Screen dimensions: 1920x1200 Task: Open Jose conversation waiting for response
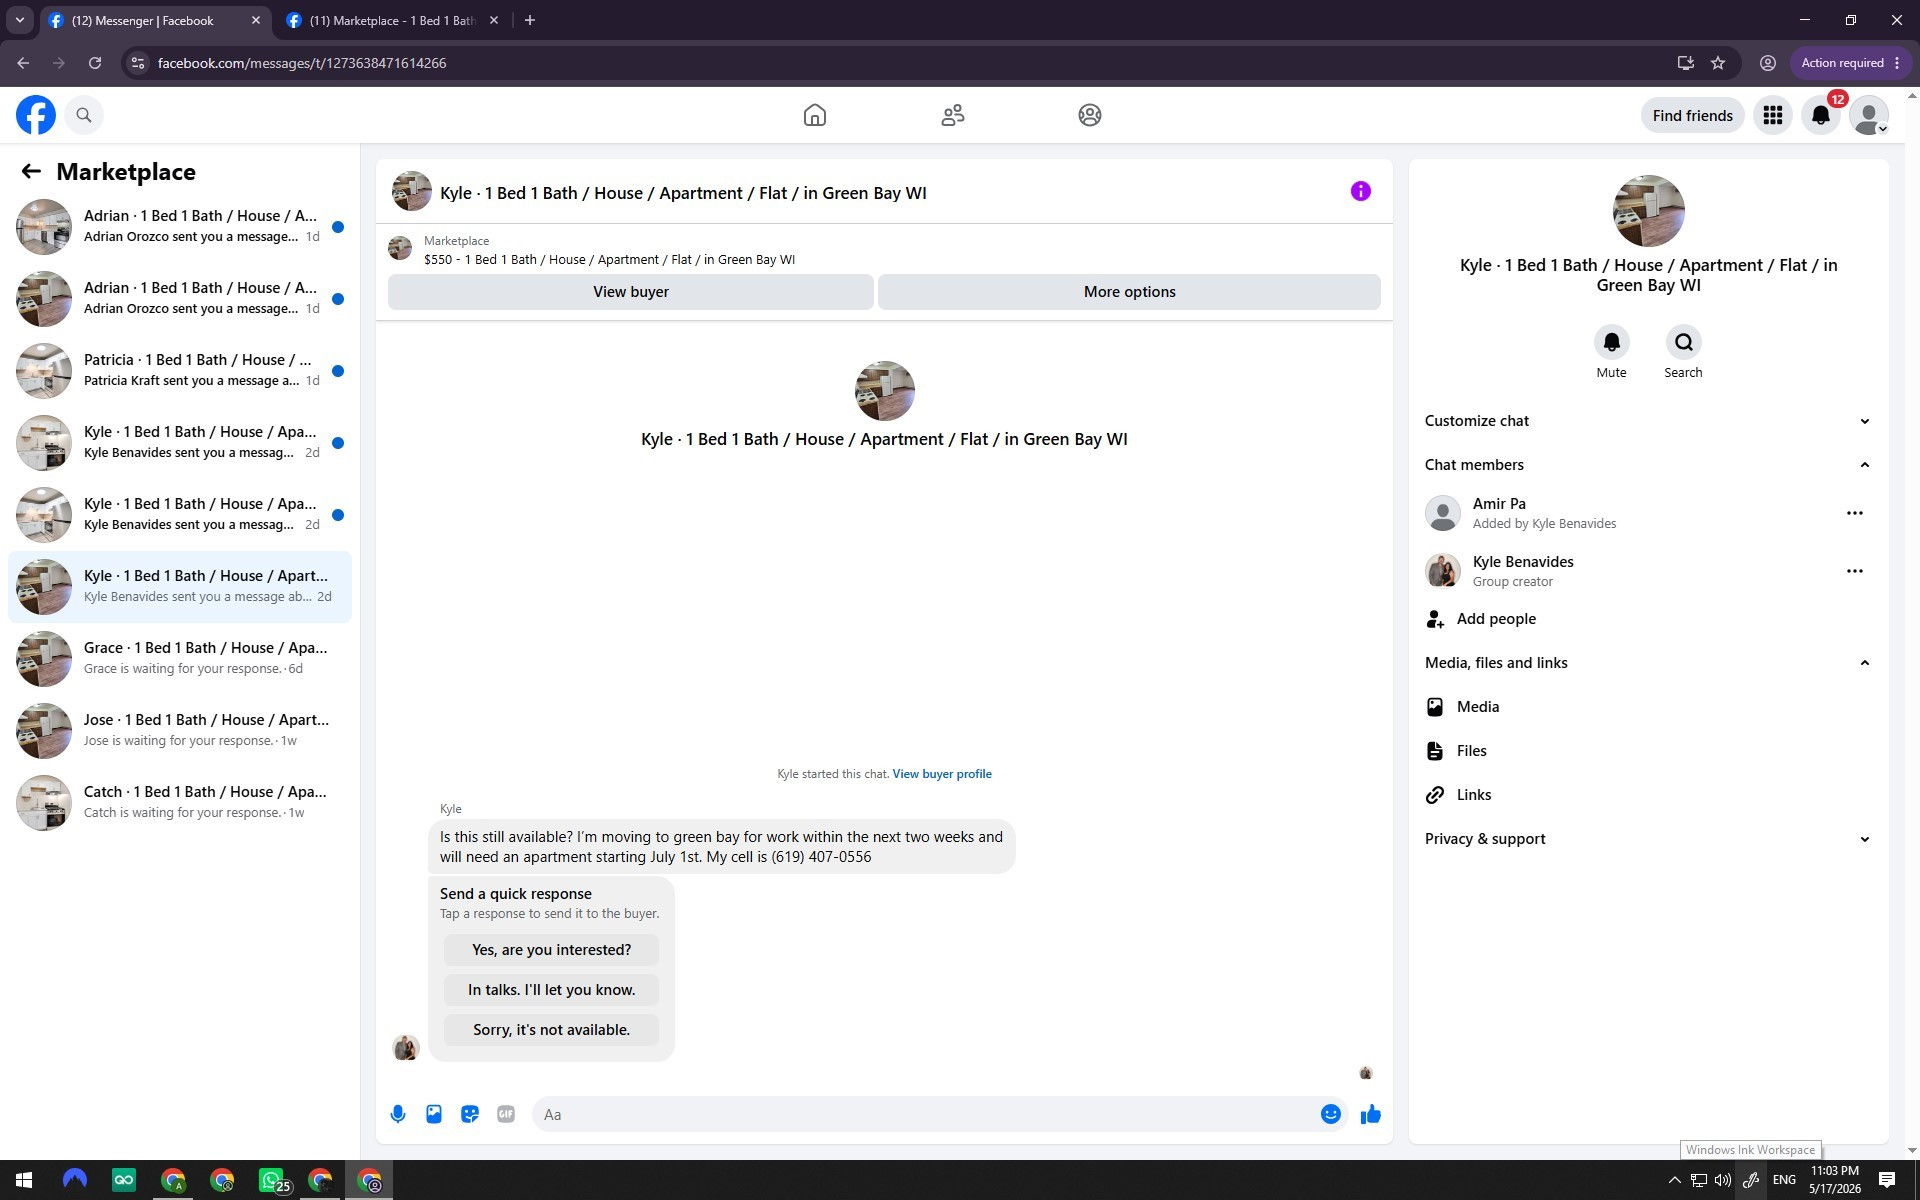pos(180,731)
